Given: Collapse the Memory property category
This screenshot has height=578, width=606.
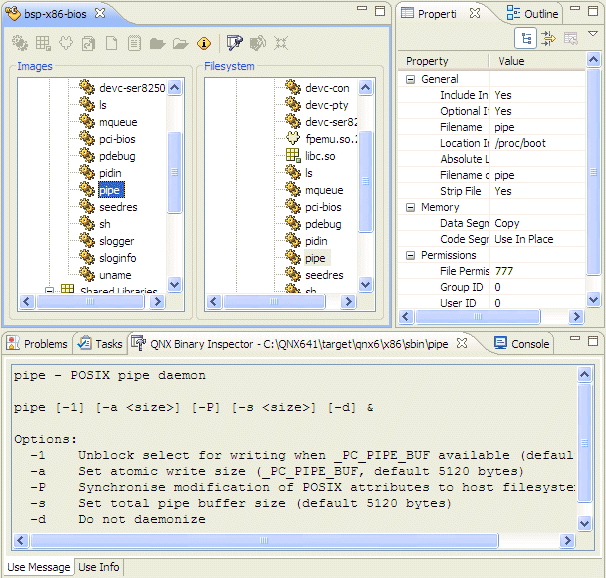Looking at the screenshot, I should [410, 207].
